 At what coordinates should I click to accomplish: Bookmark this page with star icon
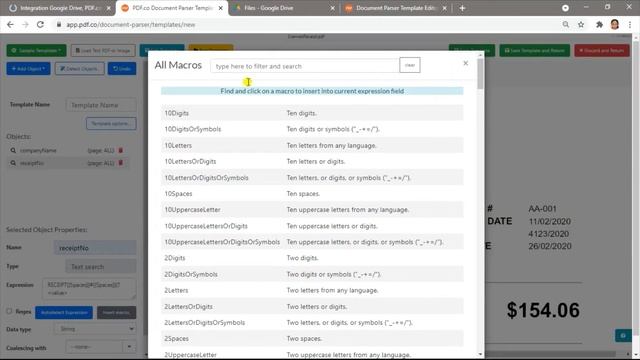581,24
